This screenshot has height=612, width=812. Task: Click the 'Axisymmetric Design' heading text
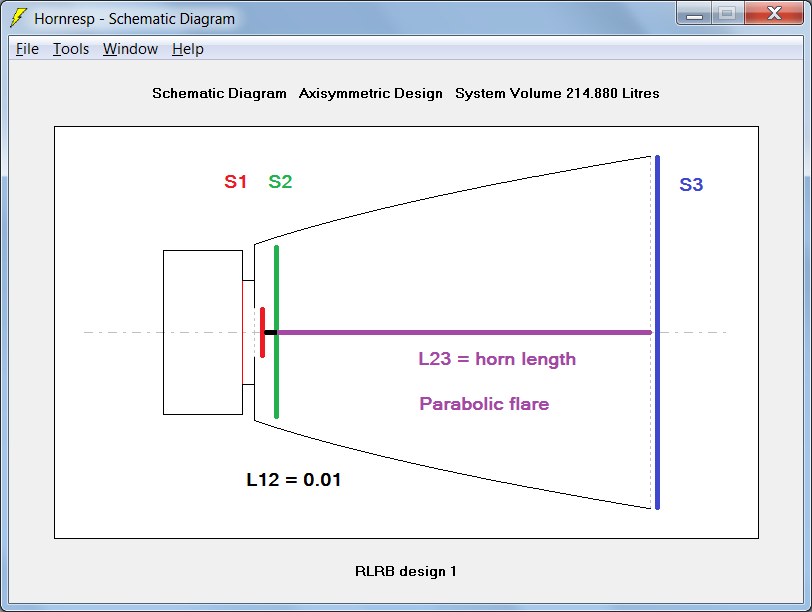click(x=371, y=93)
